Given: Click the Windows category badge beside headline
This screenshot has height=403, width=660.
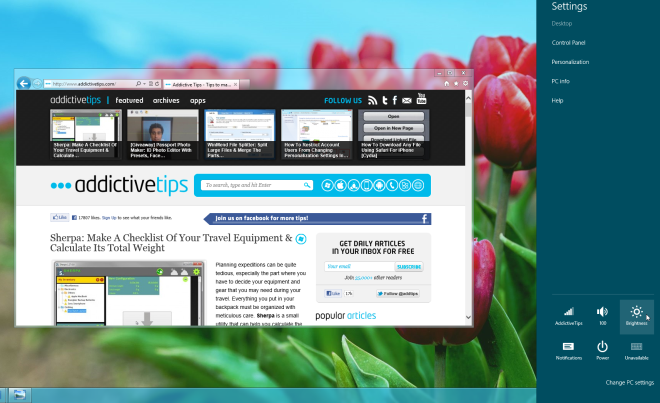Looking at the screenshot, I should pos(301,239).
